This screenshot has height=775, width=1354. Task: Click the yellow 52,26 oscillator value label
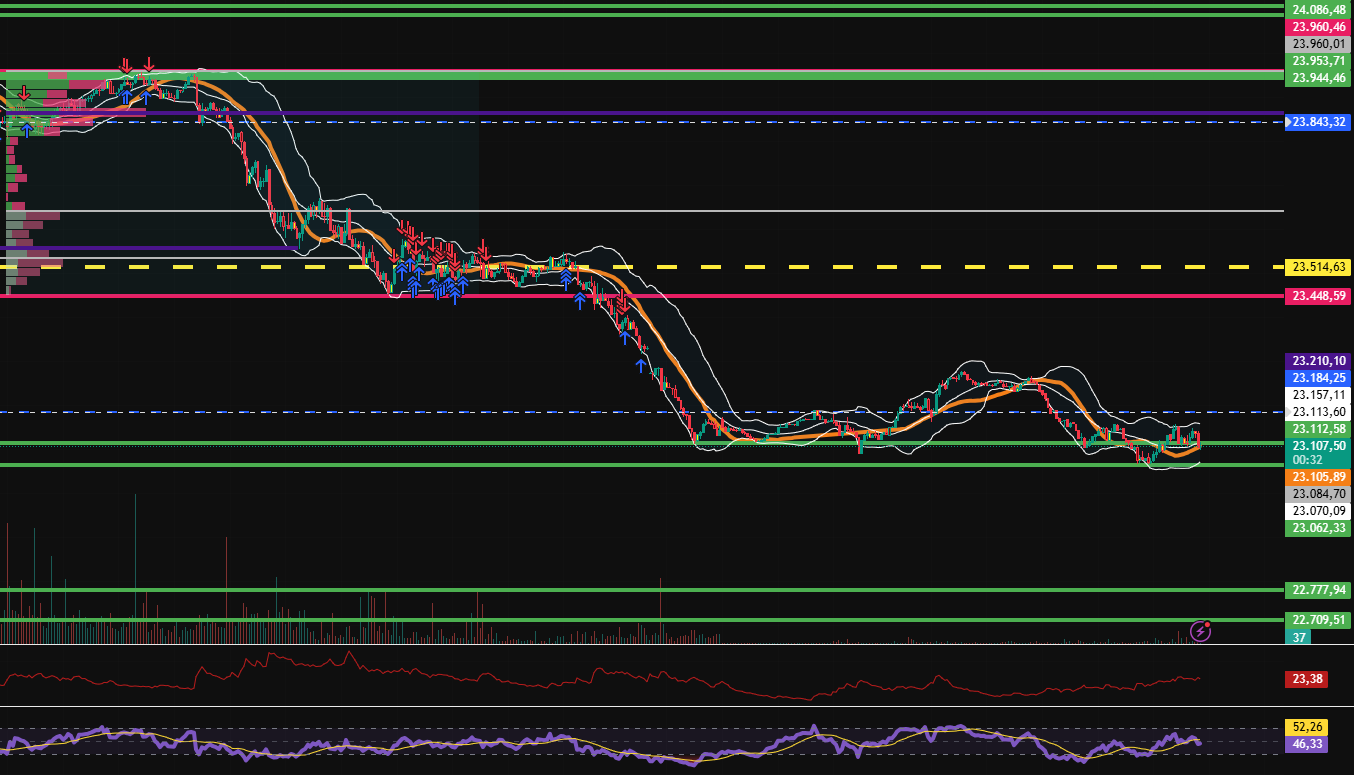(x=1304, y=727)
